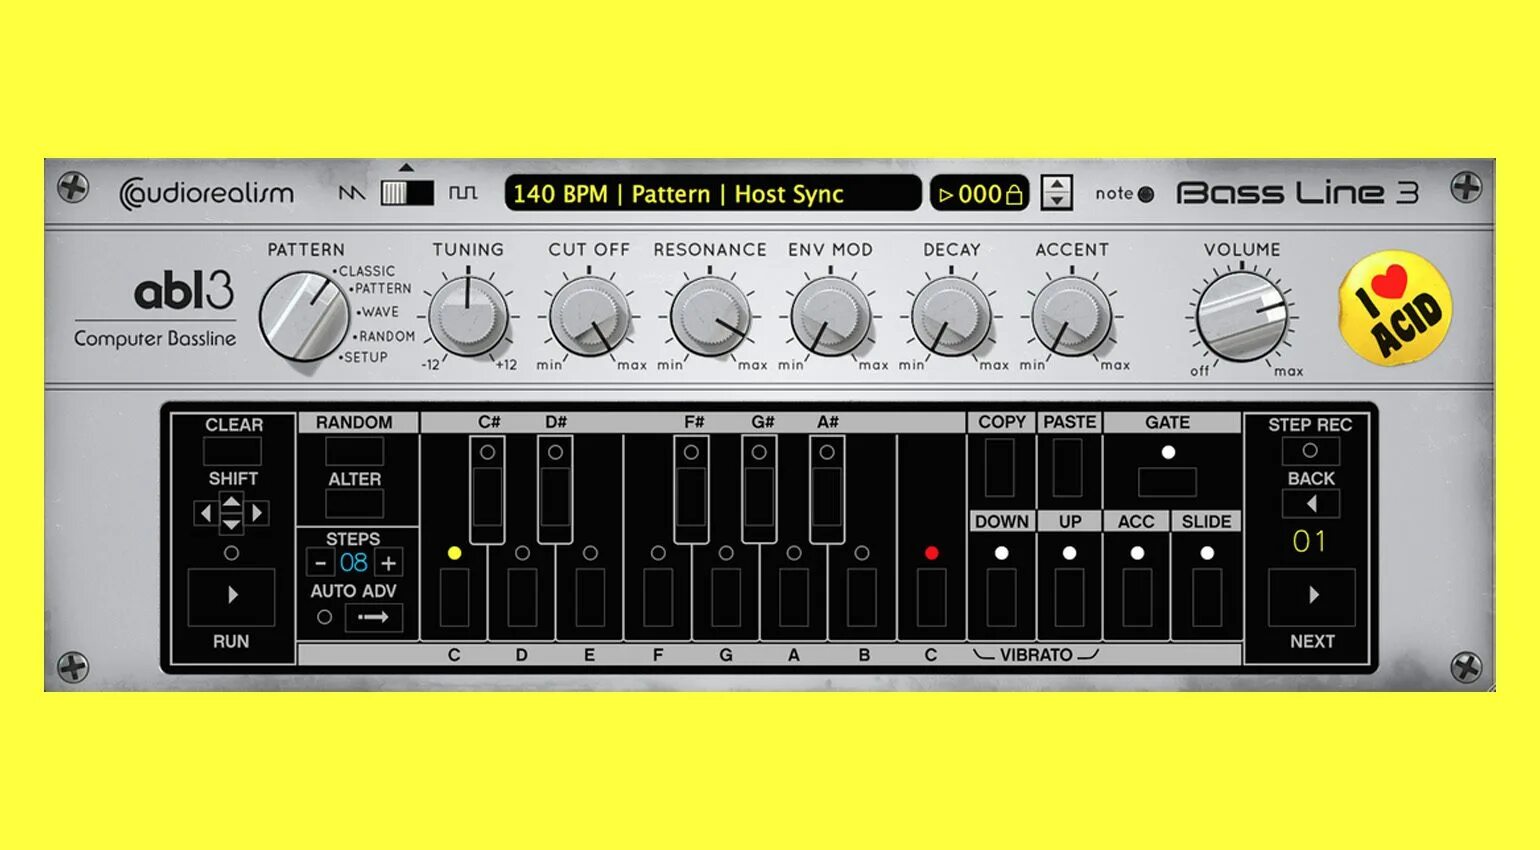Click the Volume knob
Image resolution: width=1540 pixels, height=850 pixels.
[x=1241, y=316]
